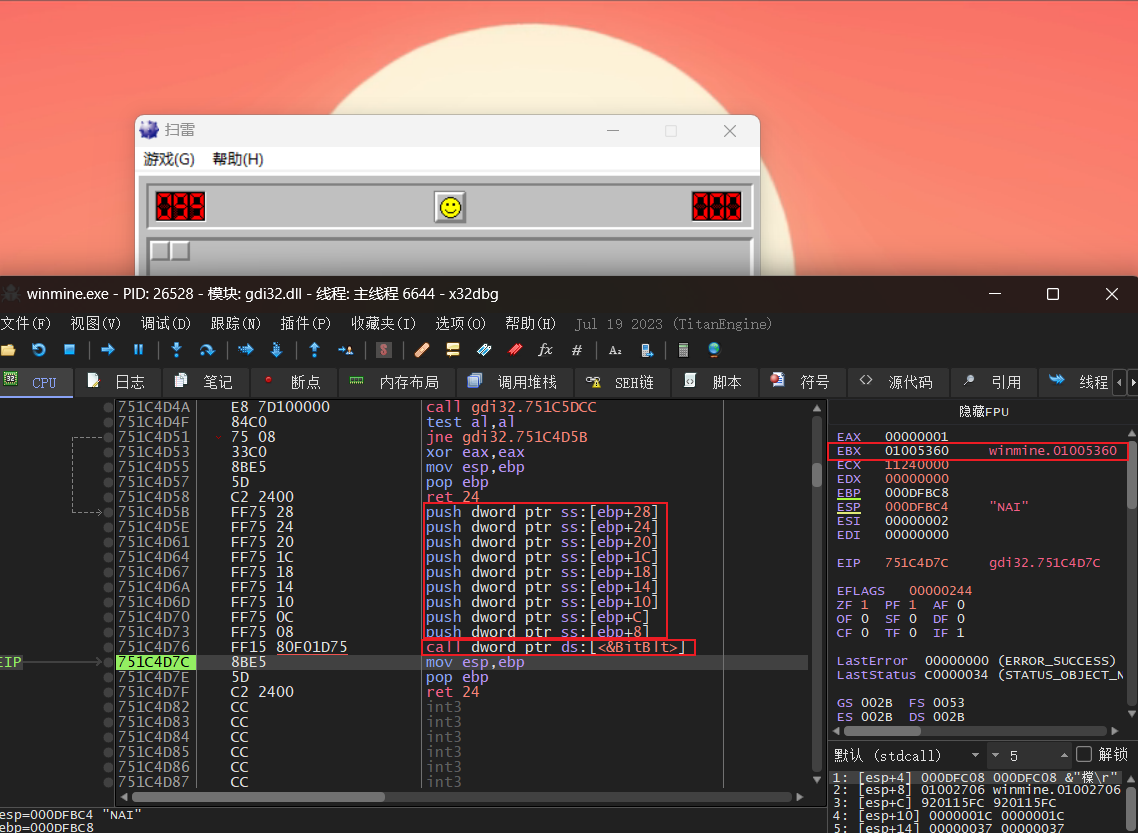Click the argument count stepper arrow
Image resolution: width=1138 pixels, height=833 pixels.
(1064, 755)
